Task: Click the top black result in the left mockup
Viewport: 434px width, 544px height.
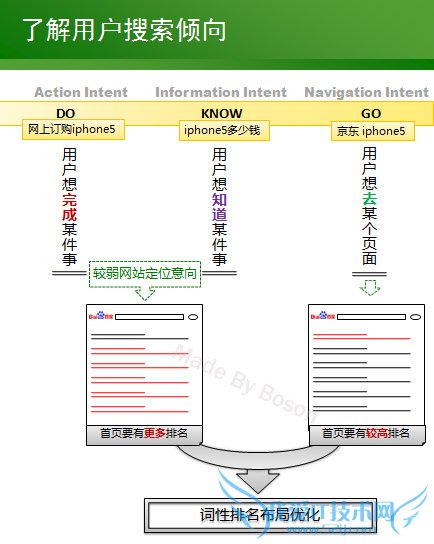Action: click(139, 336)
